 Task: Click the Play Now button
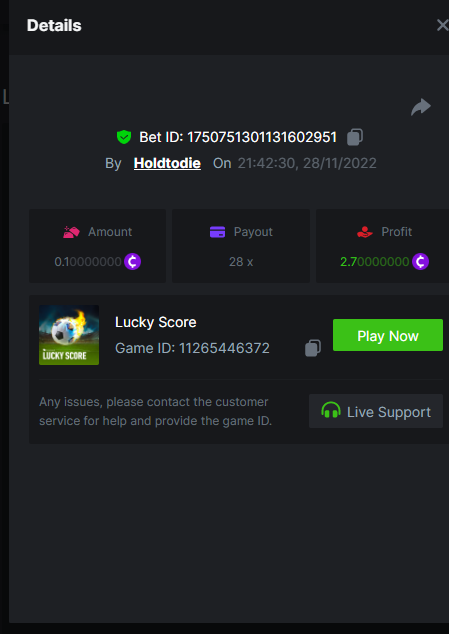pos(388,335)
